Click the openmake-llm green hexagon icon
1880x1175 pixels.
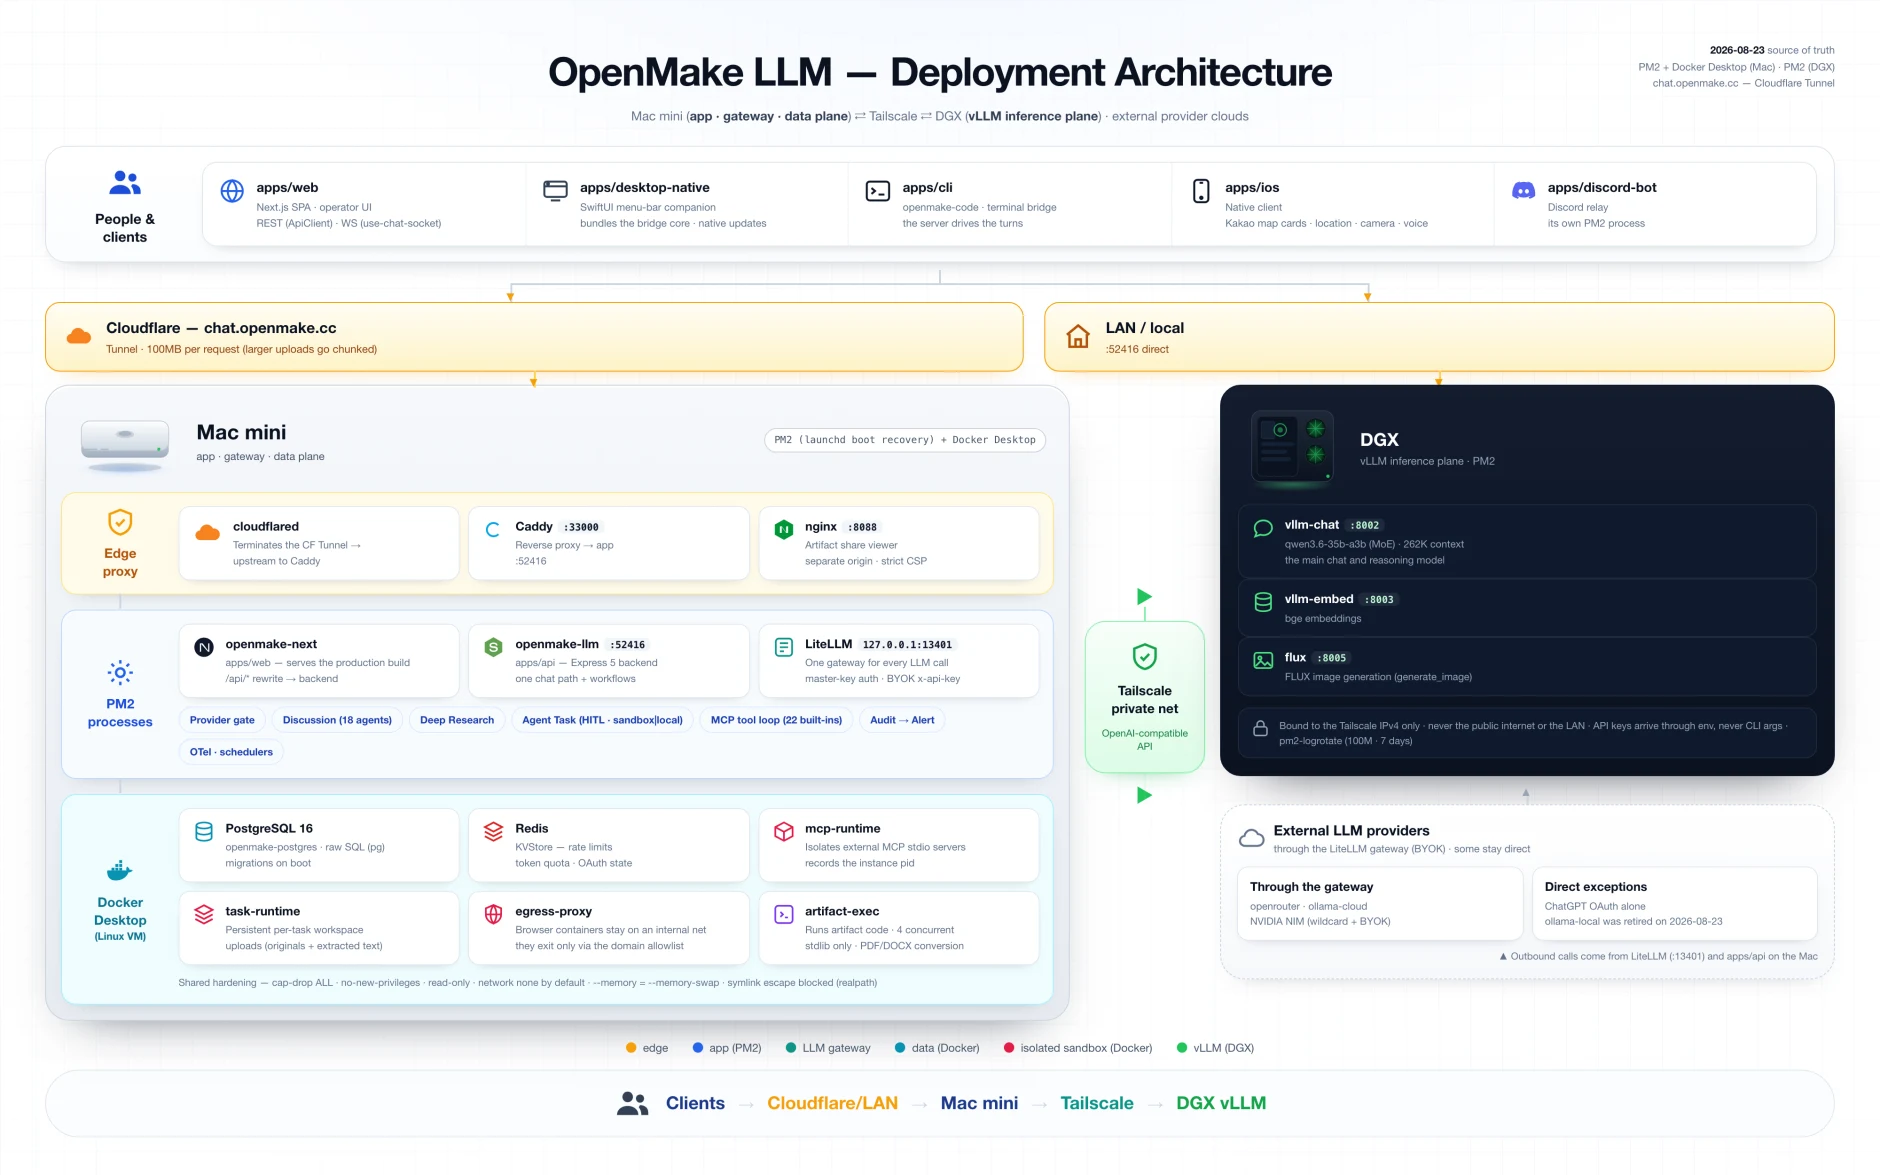493,648
